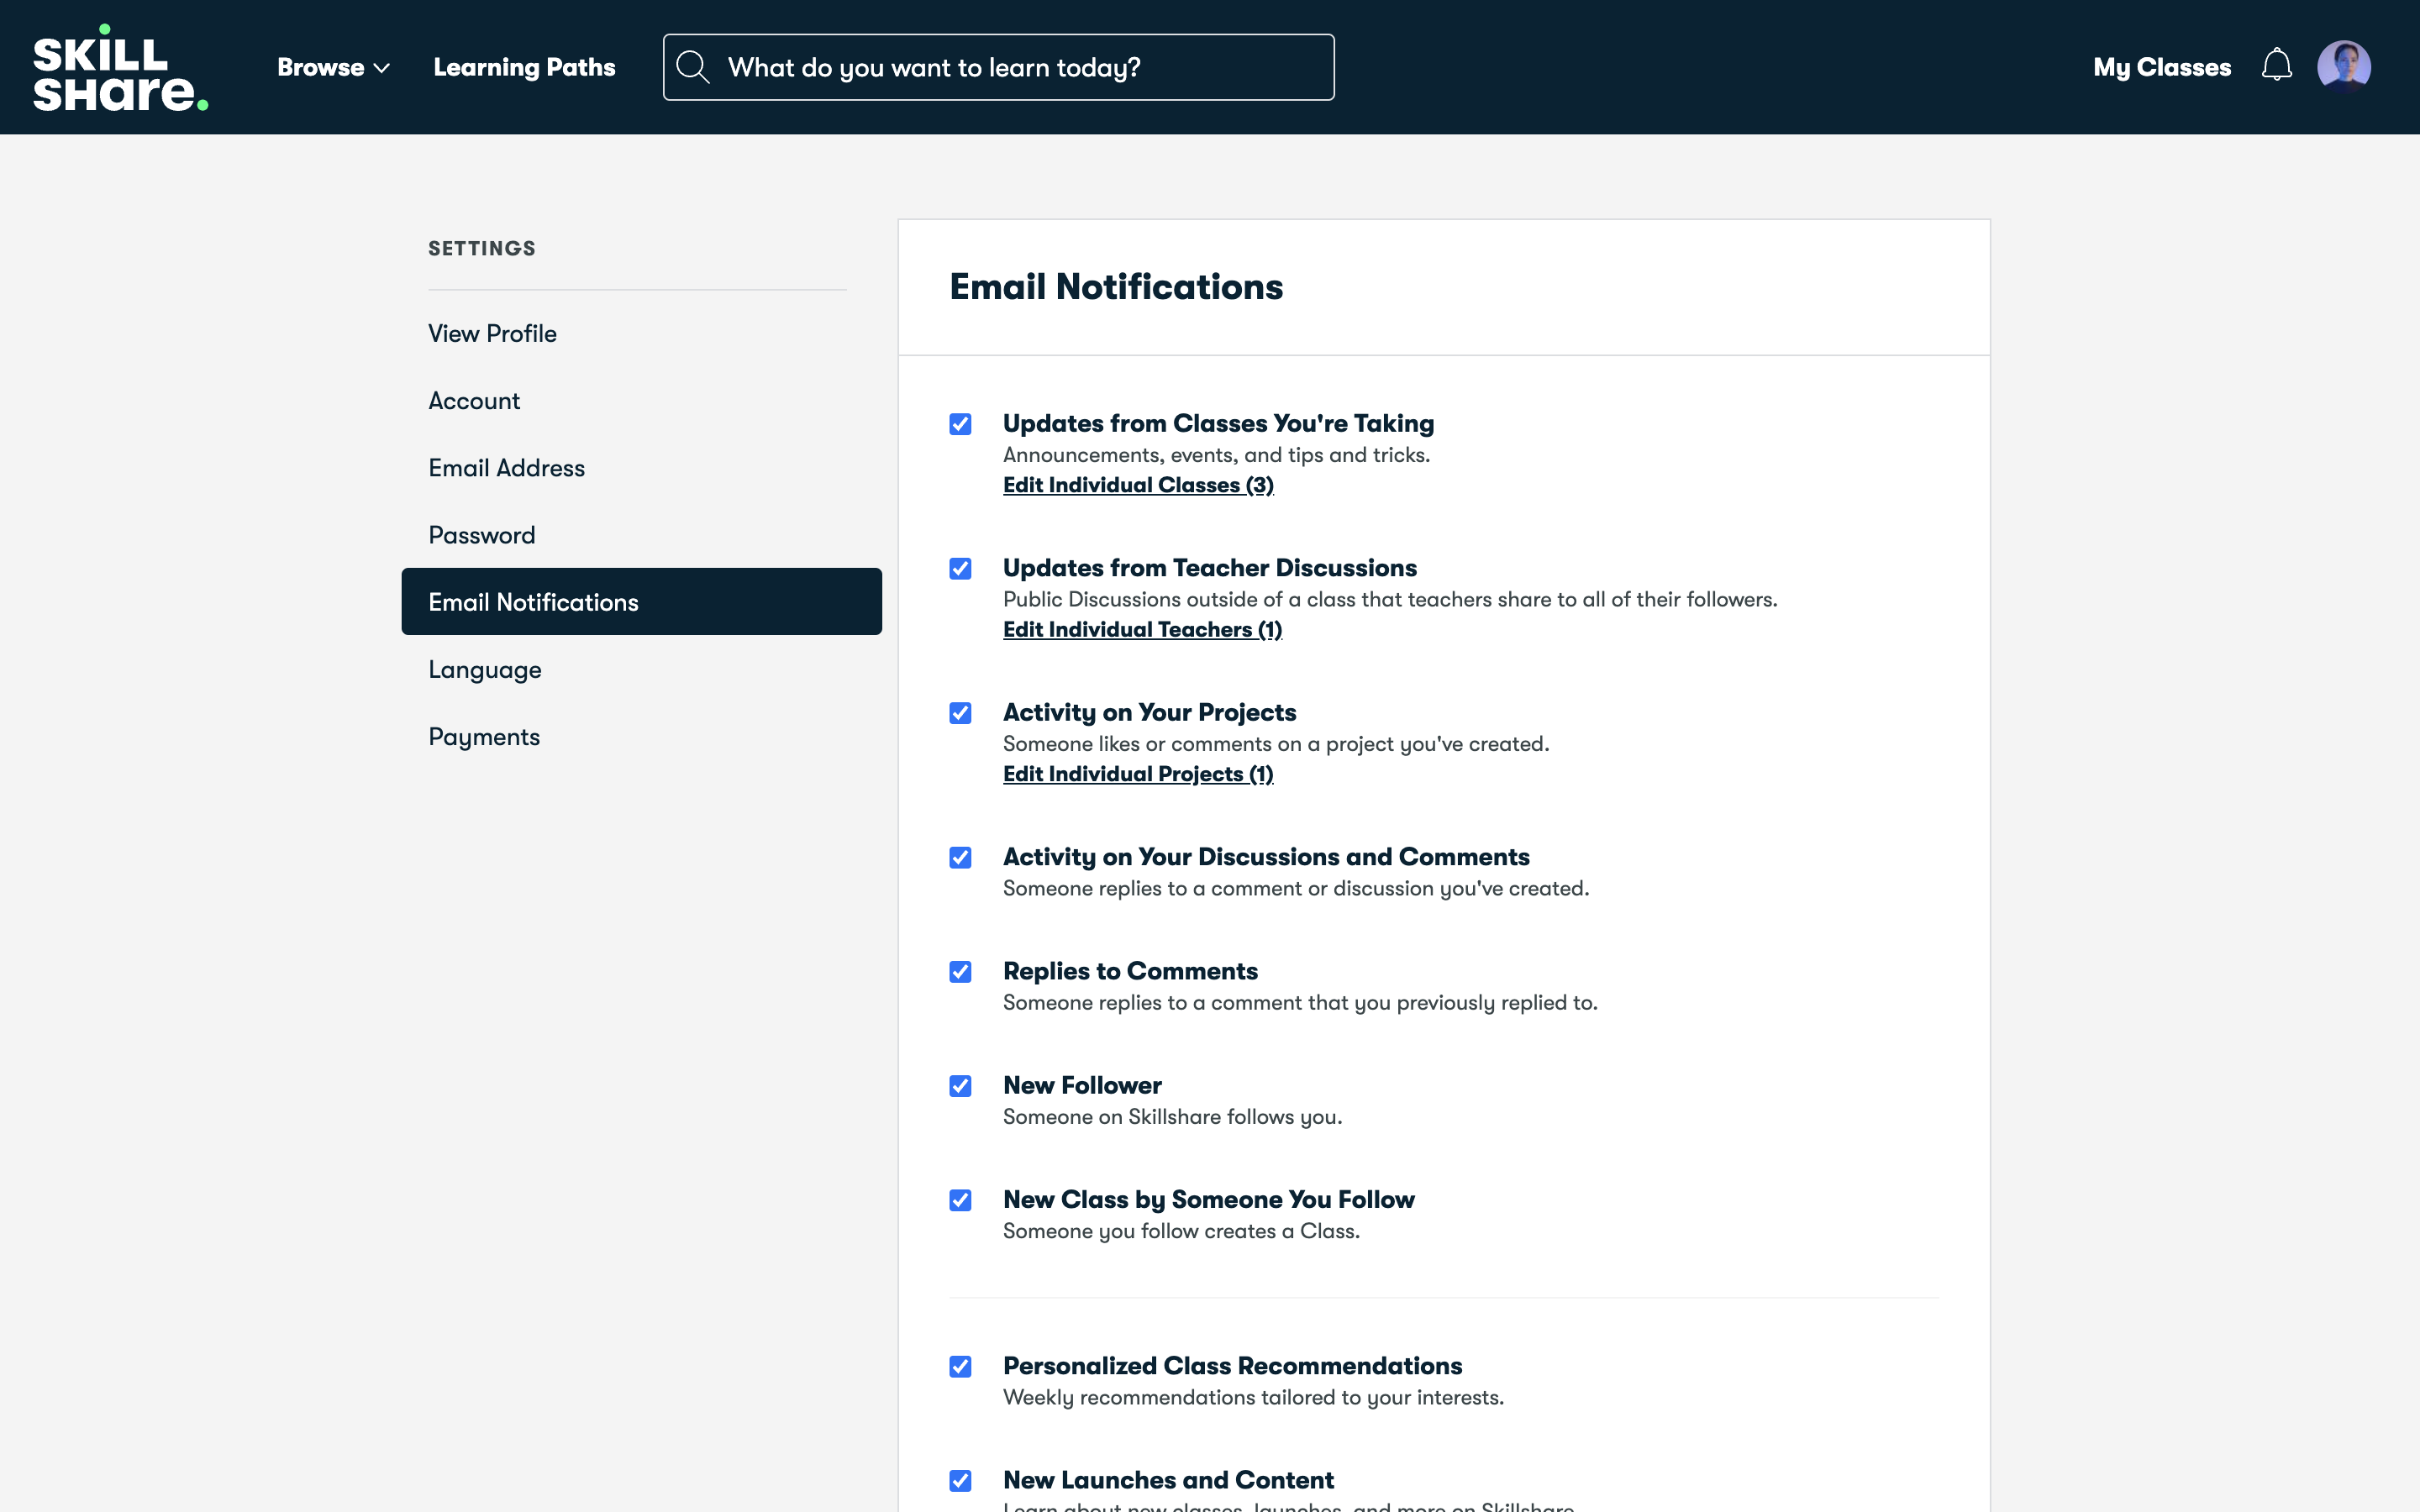The width and height of the screenshot is (2420, 1512).
Task: Click the SETTINGS sidebar heading
Action: pos(482,248)
